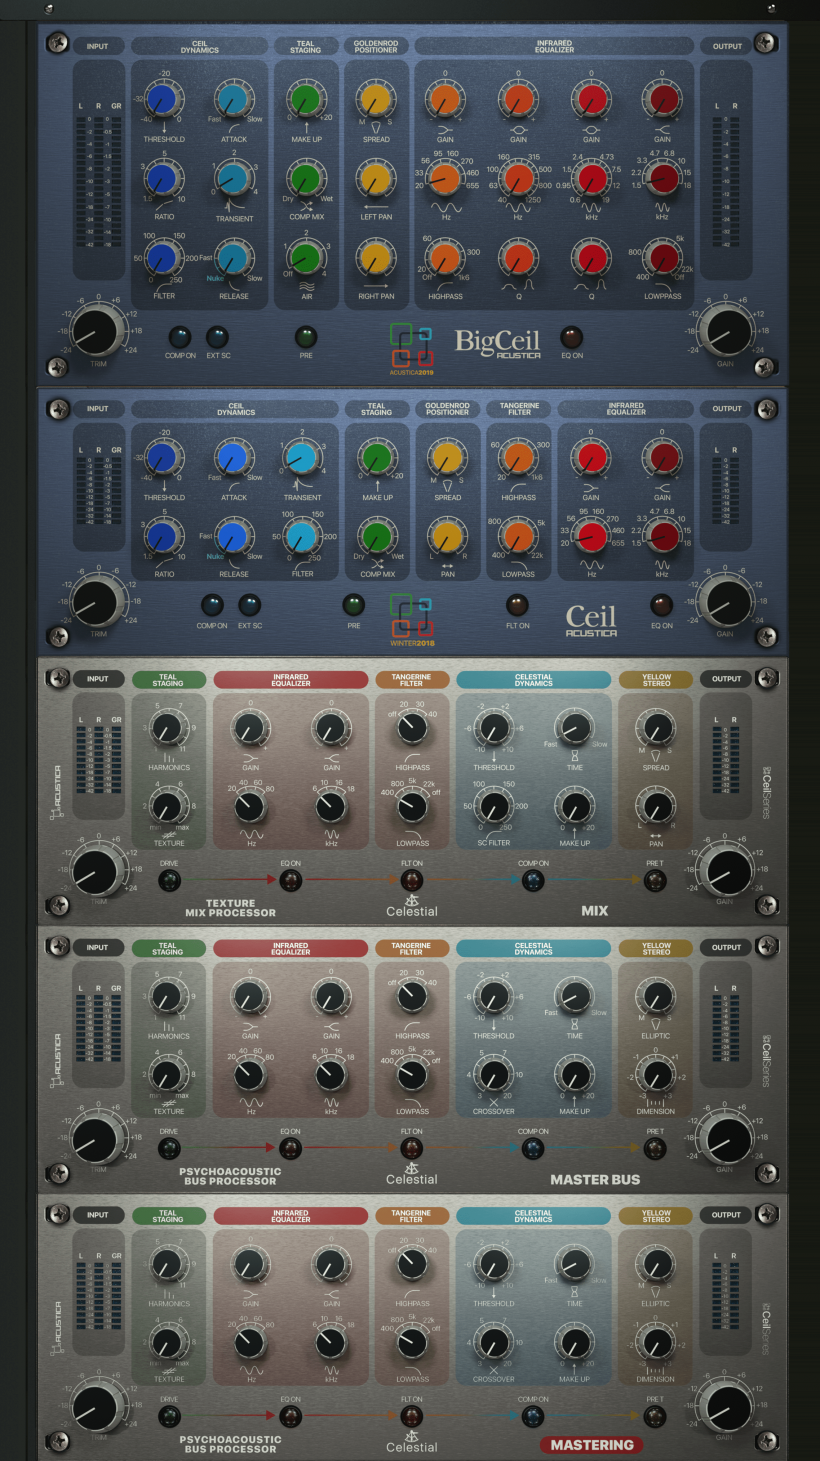The height and width of the screenshot is (1461, 820).
Task: Toggle FLT ON on the Mastering processor
Action: coord(411,1416)
